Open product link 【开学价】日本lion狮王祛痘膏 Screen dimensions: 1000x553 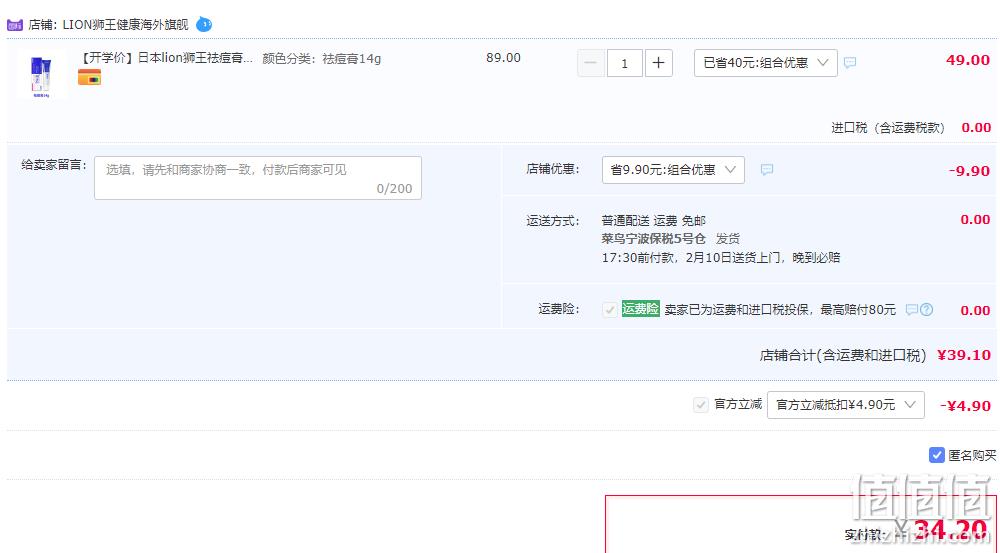click(x=165, y=58)
